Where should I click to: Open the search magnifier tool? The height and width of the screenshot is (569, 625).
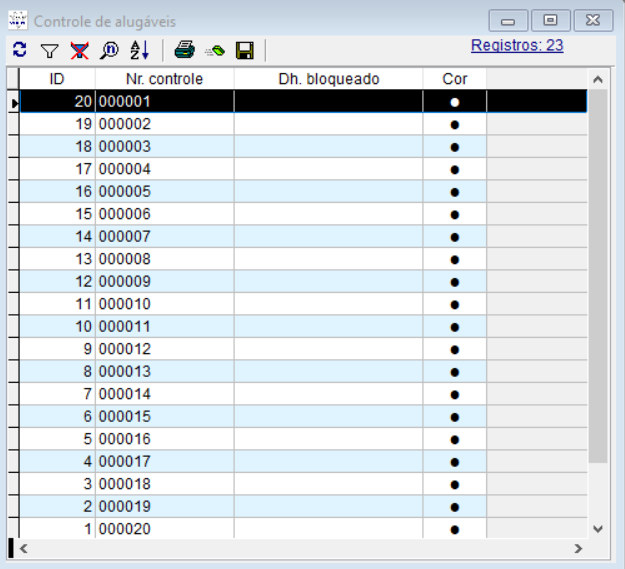(109, 50)
